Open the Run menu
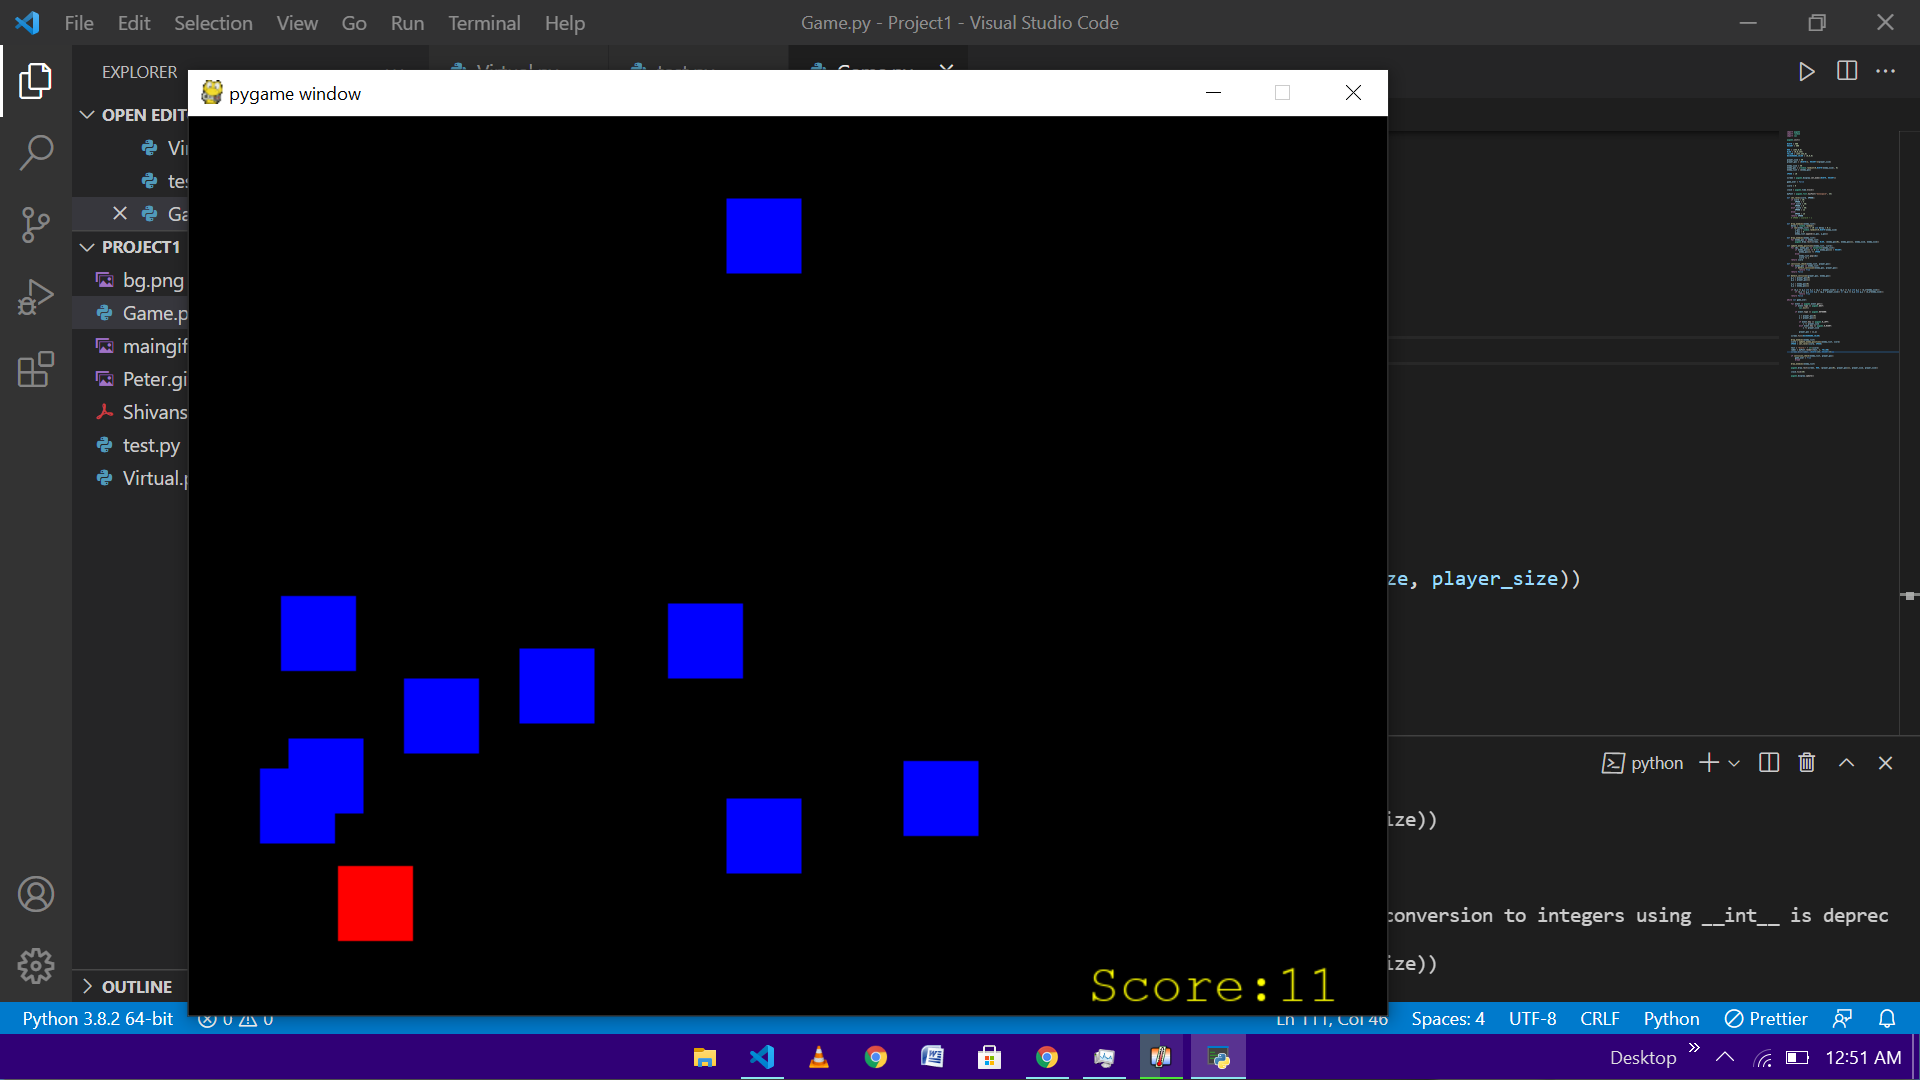The image size is (1920, 1080). (406, 22)
